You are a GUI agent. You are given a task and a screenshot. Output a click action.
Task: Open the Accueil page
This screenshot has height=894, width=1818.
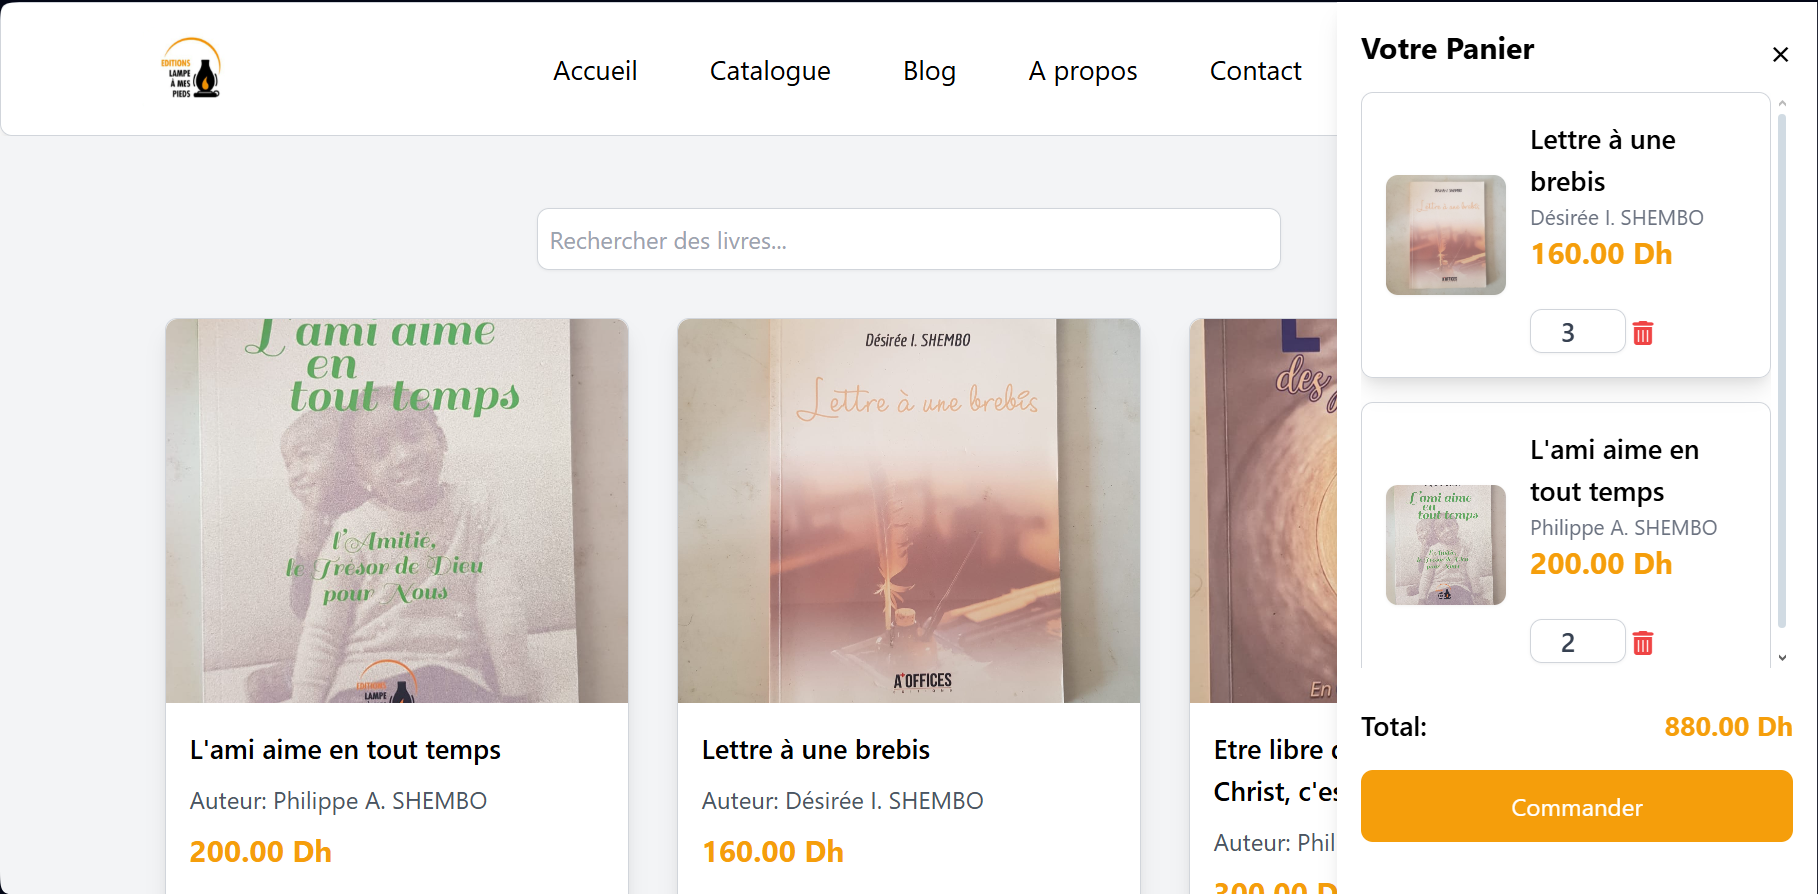click(x=595, y=71)
